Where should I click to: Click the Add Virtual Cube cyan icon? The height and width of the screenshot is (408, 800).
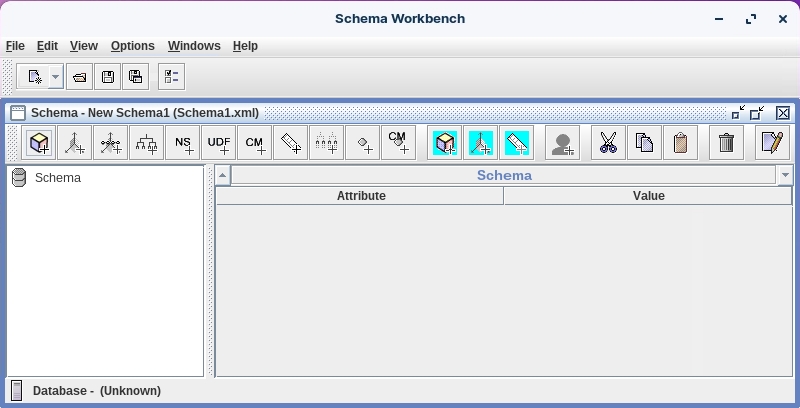(445, 143)
